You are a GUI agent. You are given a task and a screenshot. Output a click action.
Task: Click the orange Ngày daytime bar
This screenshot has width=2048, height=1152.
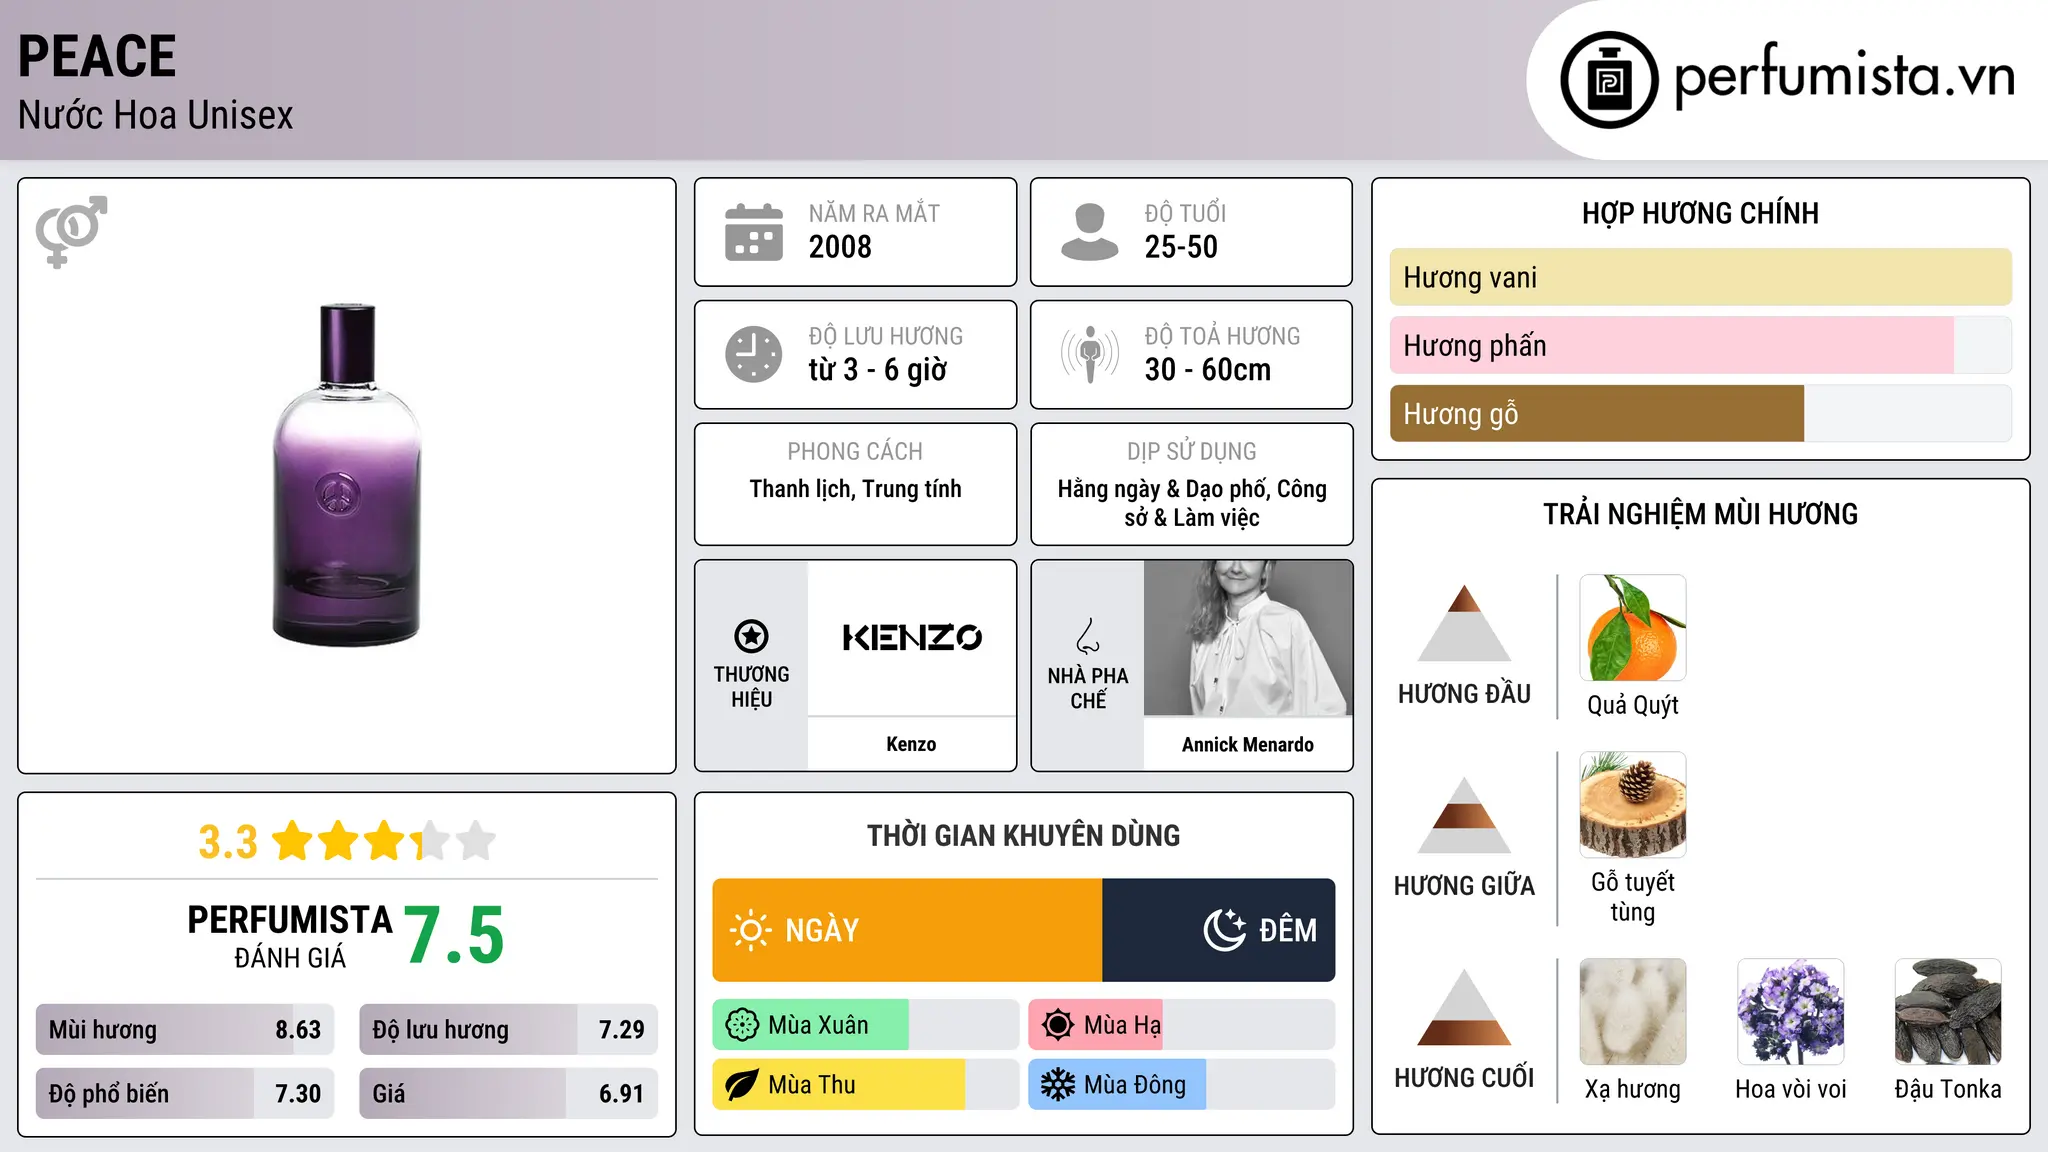(907, 930)
